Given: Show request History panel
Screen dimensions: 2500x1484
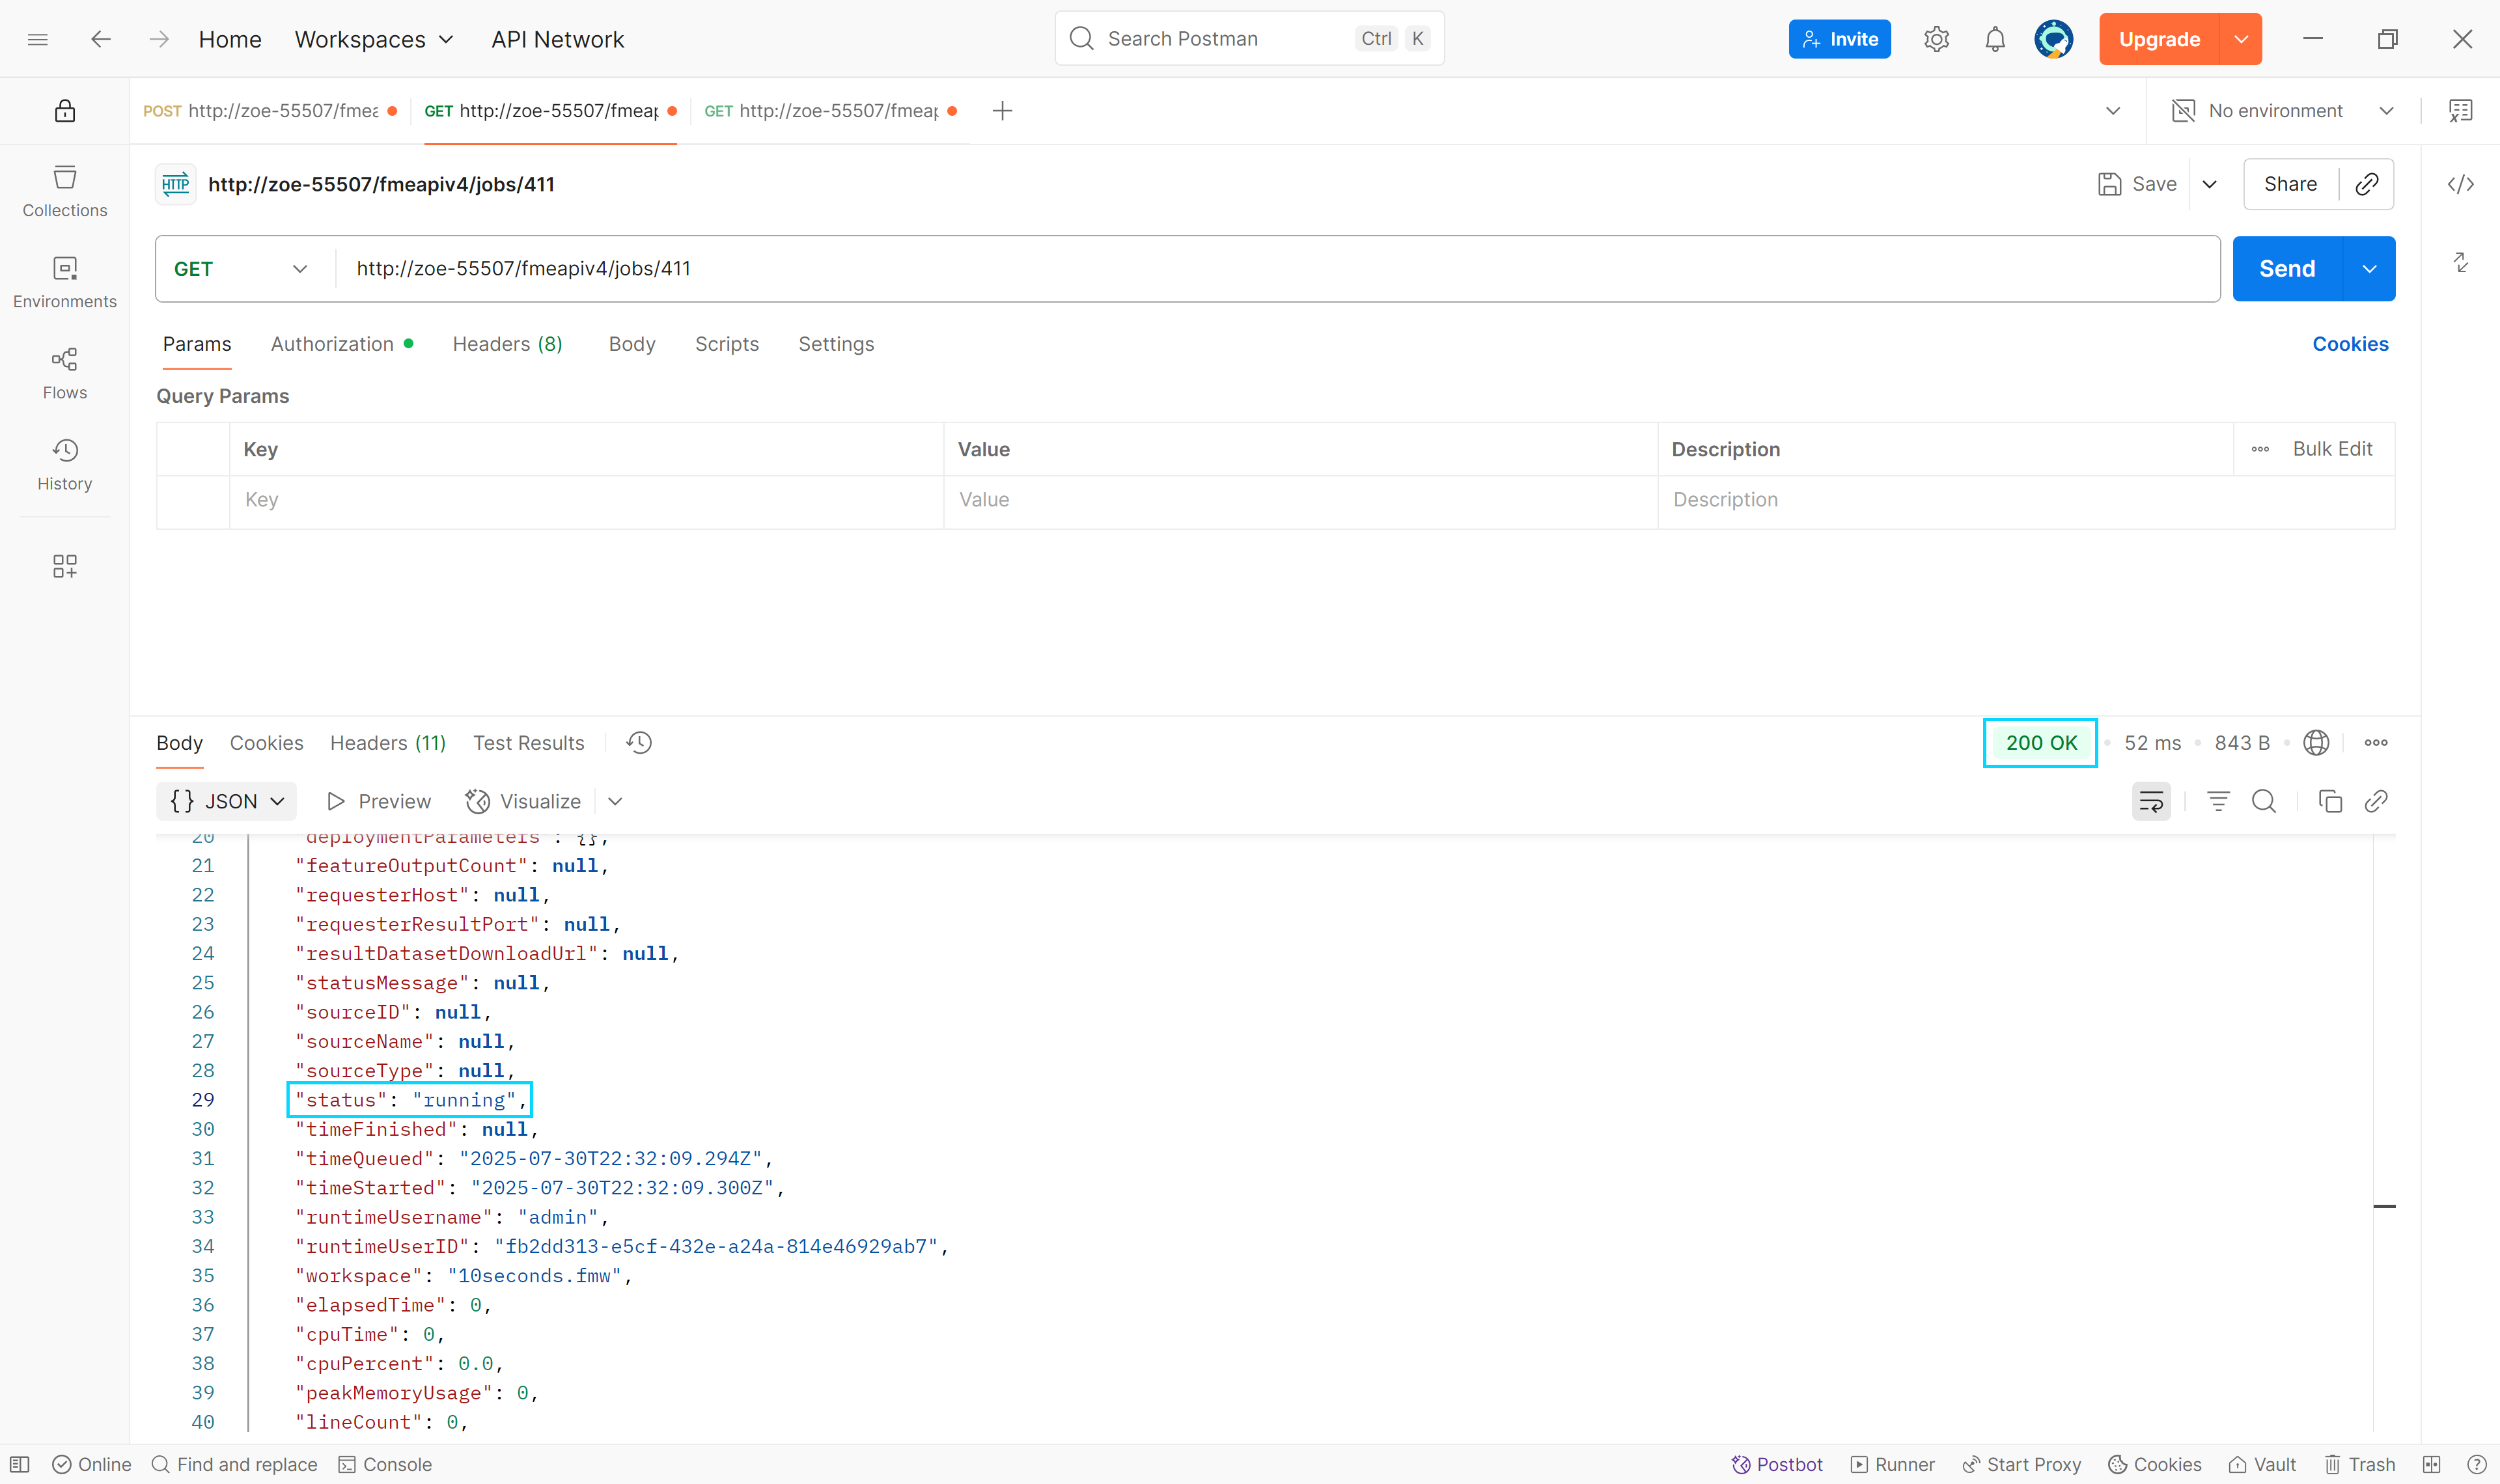Looking at the screenshot, I should [x=64, y=463].
